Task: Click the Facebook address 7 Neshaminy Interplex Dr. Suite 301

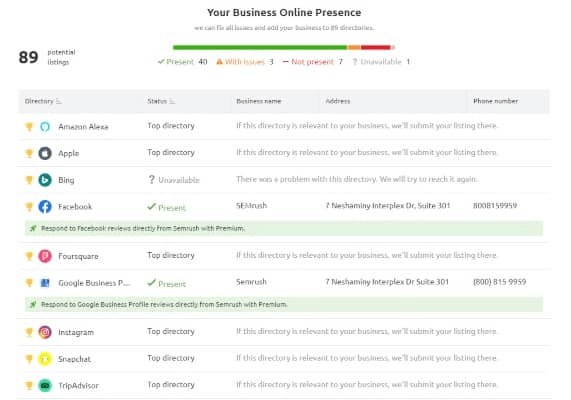Action: 387,205
